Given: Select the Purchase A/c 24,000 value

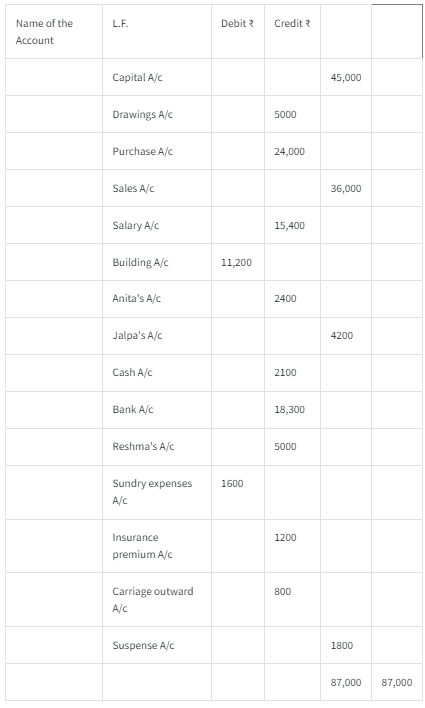Looking at the screenshot, I should point(289,152).
